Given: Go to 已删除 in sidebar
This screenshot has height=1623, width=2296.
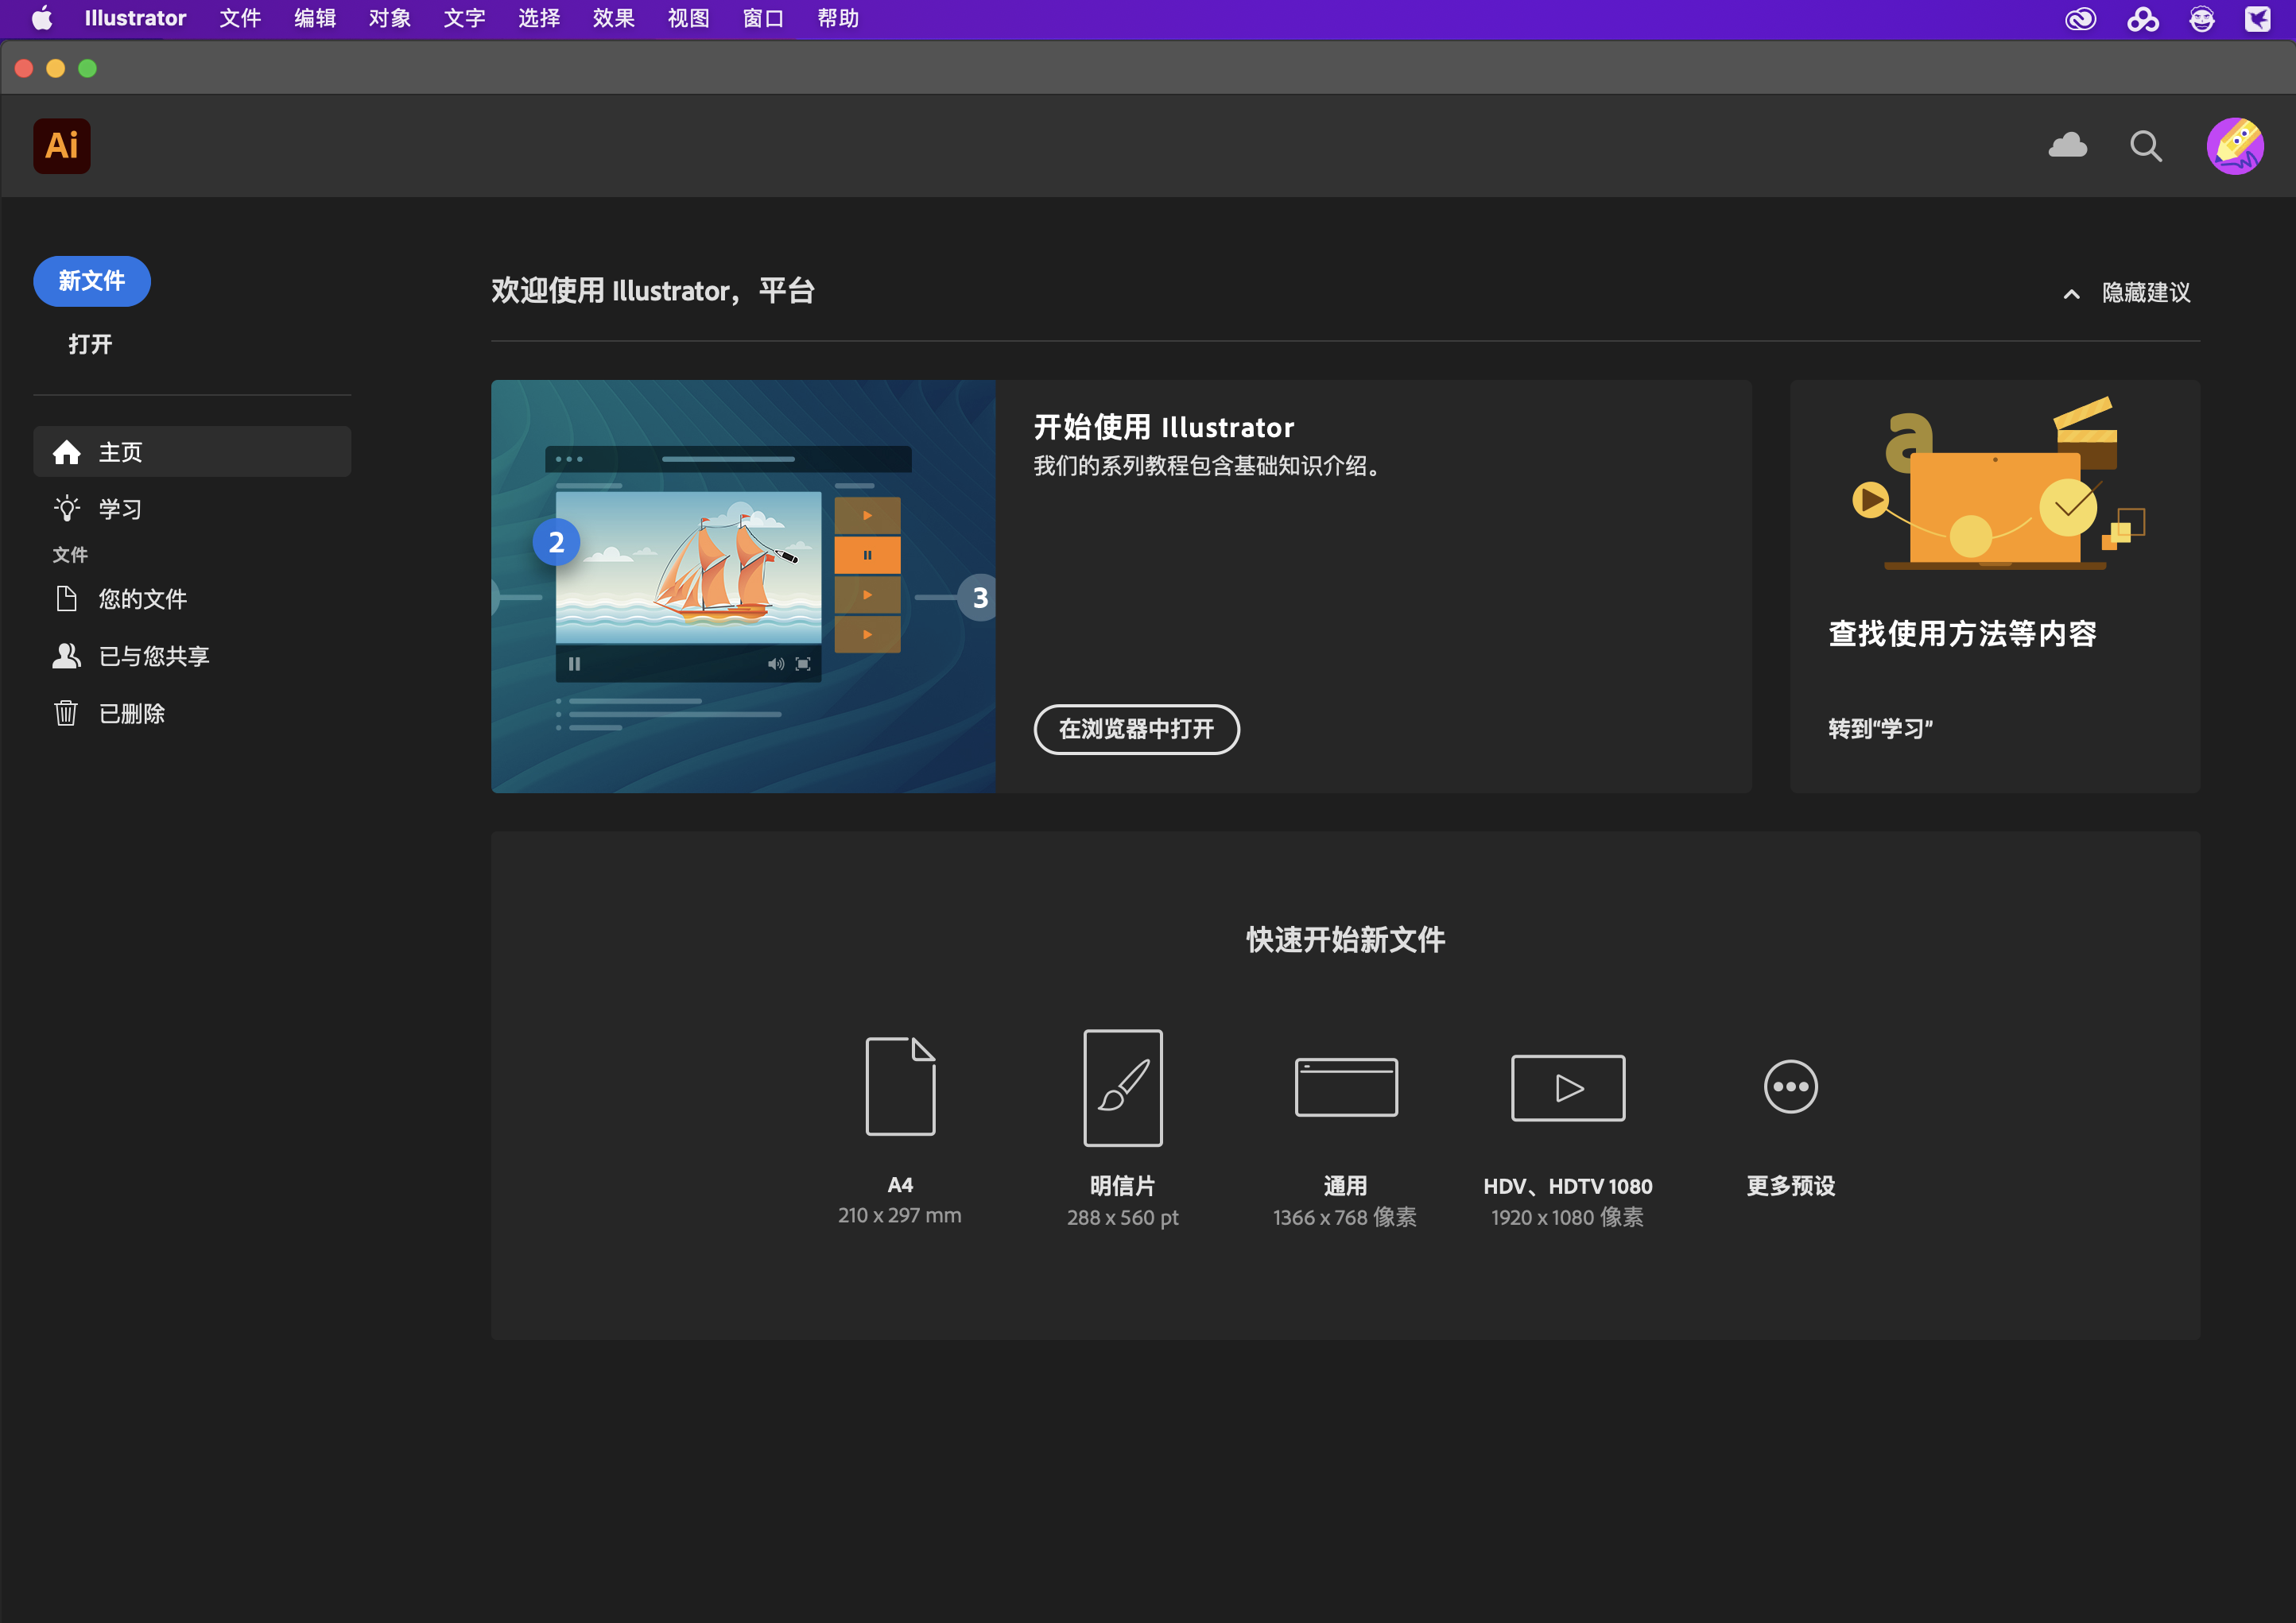Looking at the screenshot, I should (x=131, y=713).
